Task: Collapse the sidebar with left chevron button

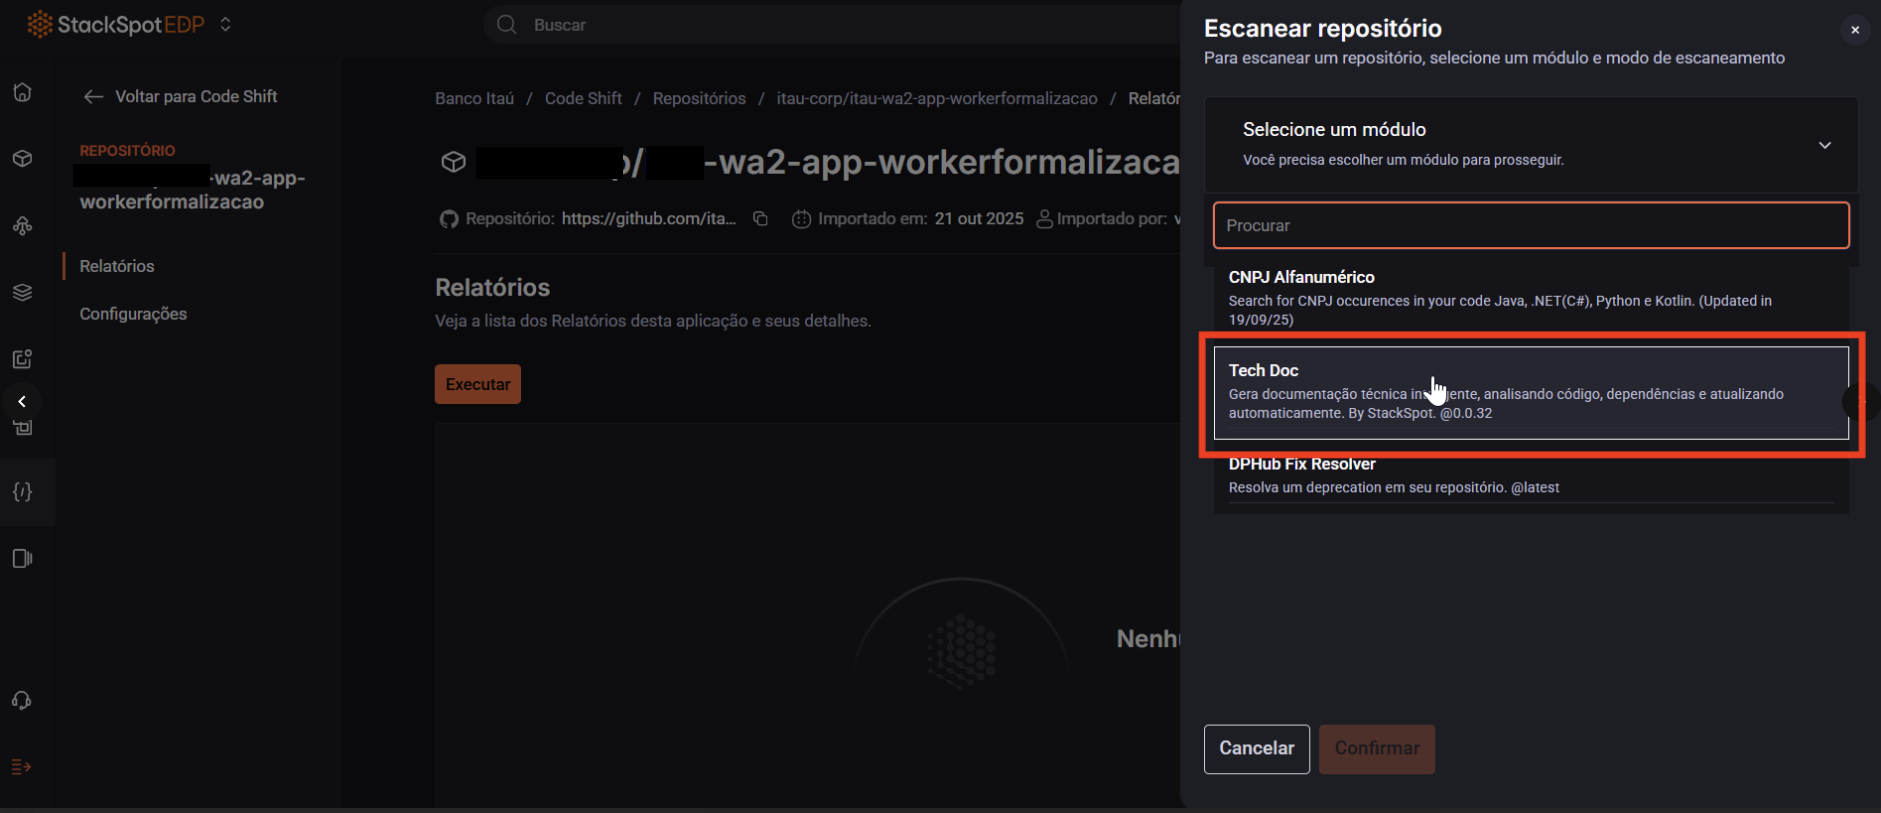Action: pyautogui.click(x=22, y=402)
